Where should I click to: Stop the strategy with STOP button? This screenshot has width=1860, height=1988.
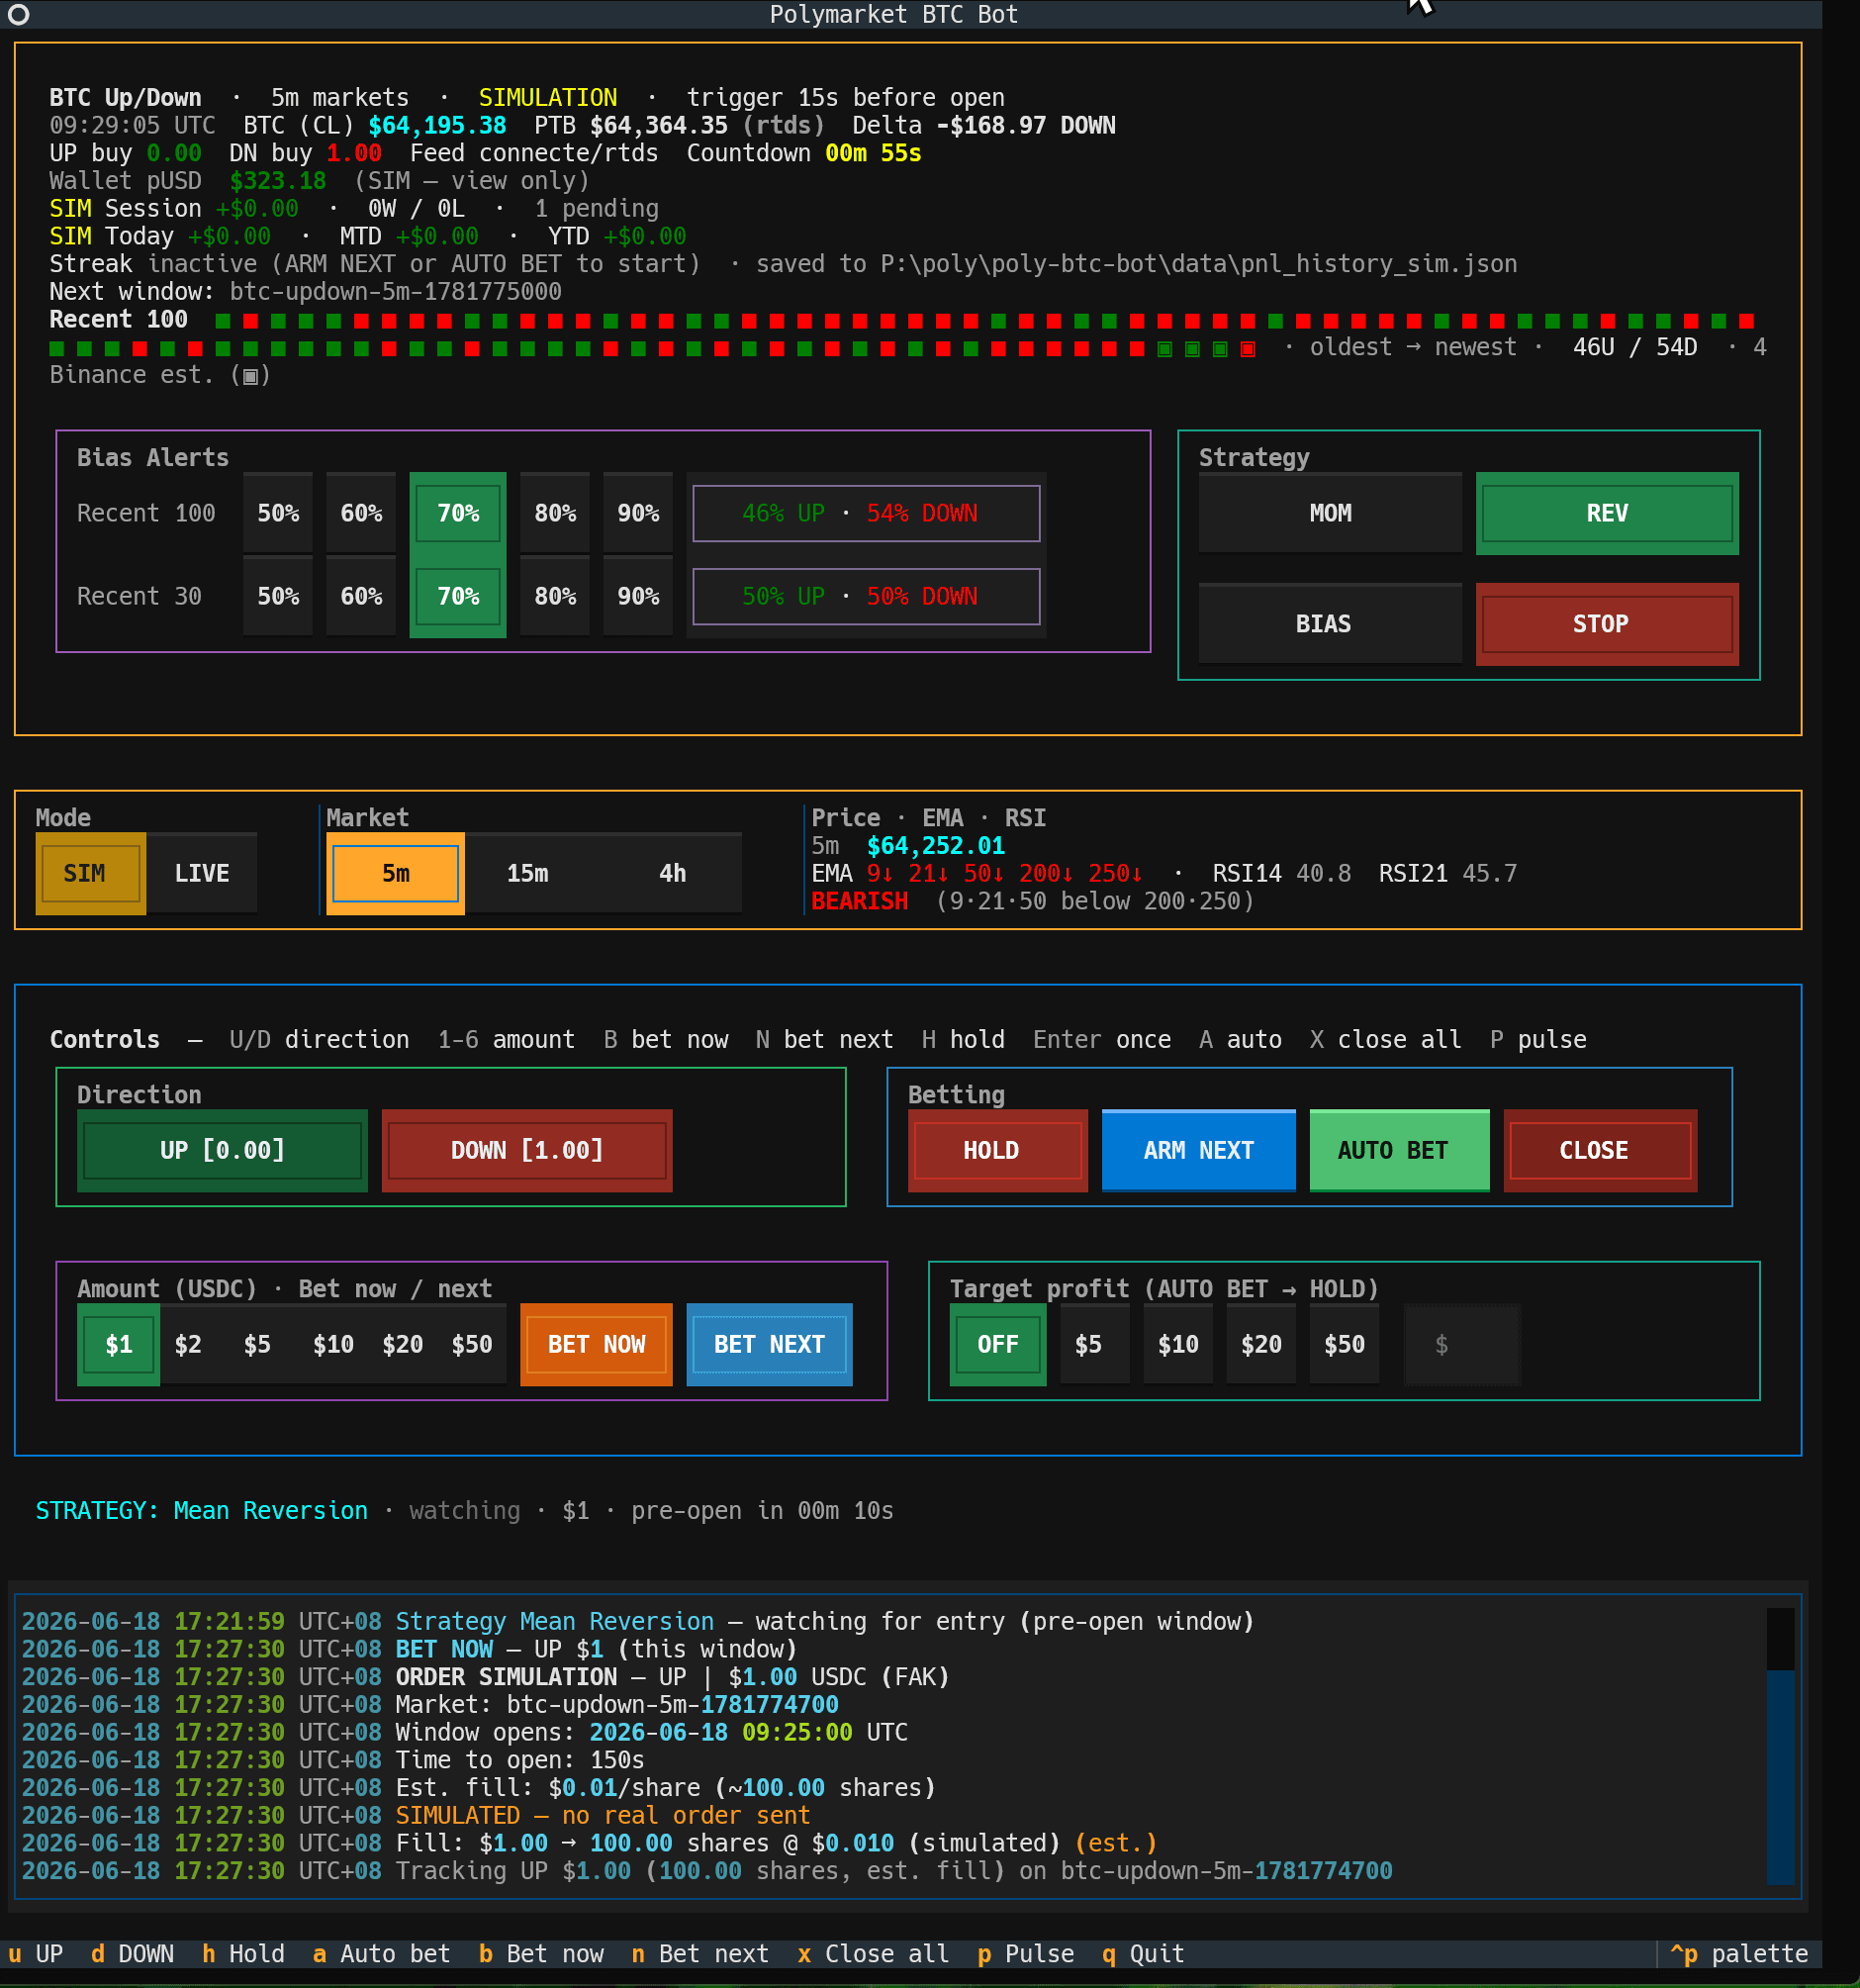click(x=1607, y=624)
